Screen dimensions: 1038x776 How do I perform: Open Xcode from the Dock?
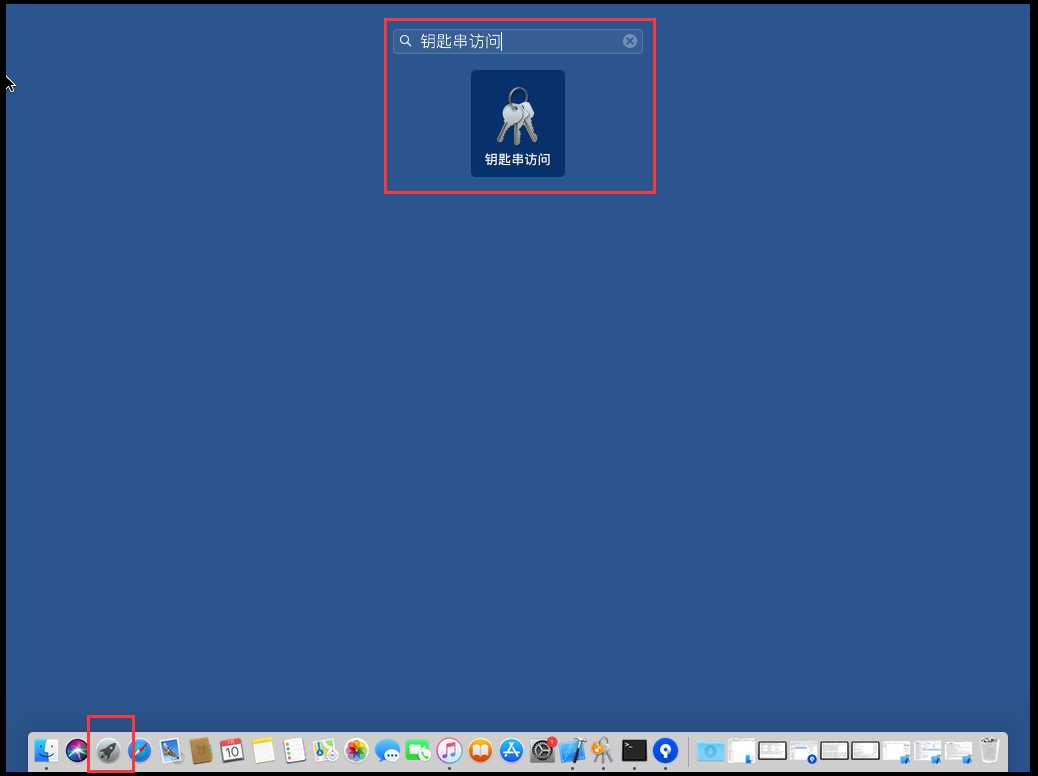[573, 751]
